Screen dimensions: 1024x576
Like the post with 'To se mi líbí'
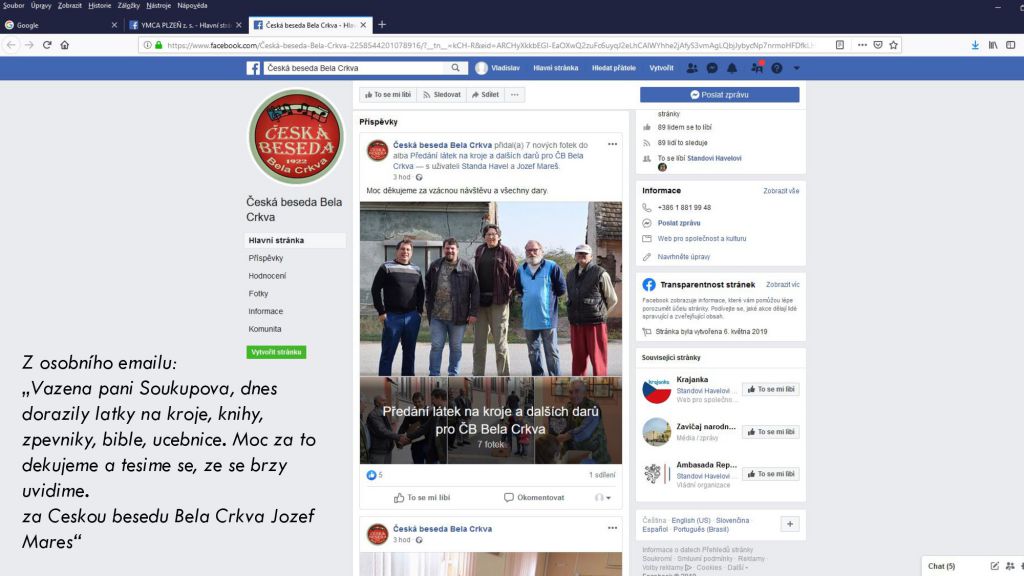tap(422, 497)
